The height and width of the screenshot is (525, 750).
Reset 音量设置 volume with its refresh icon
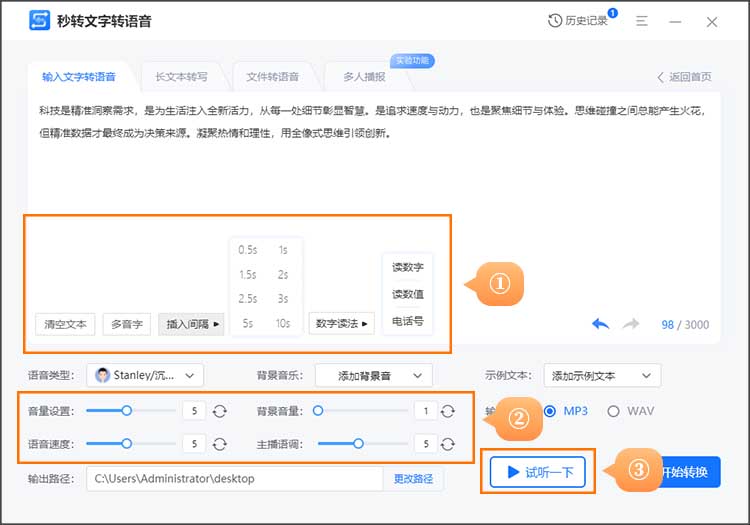(220, 411)
